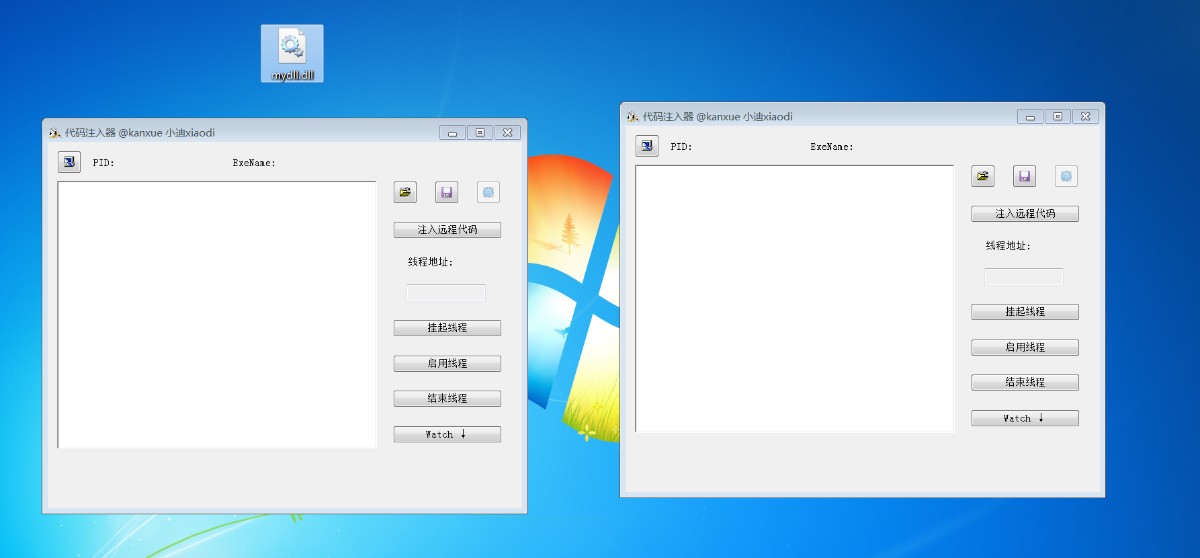Minimize the left 代码注入器 window

tap(452, 133)
